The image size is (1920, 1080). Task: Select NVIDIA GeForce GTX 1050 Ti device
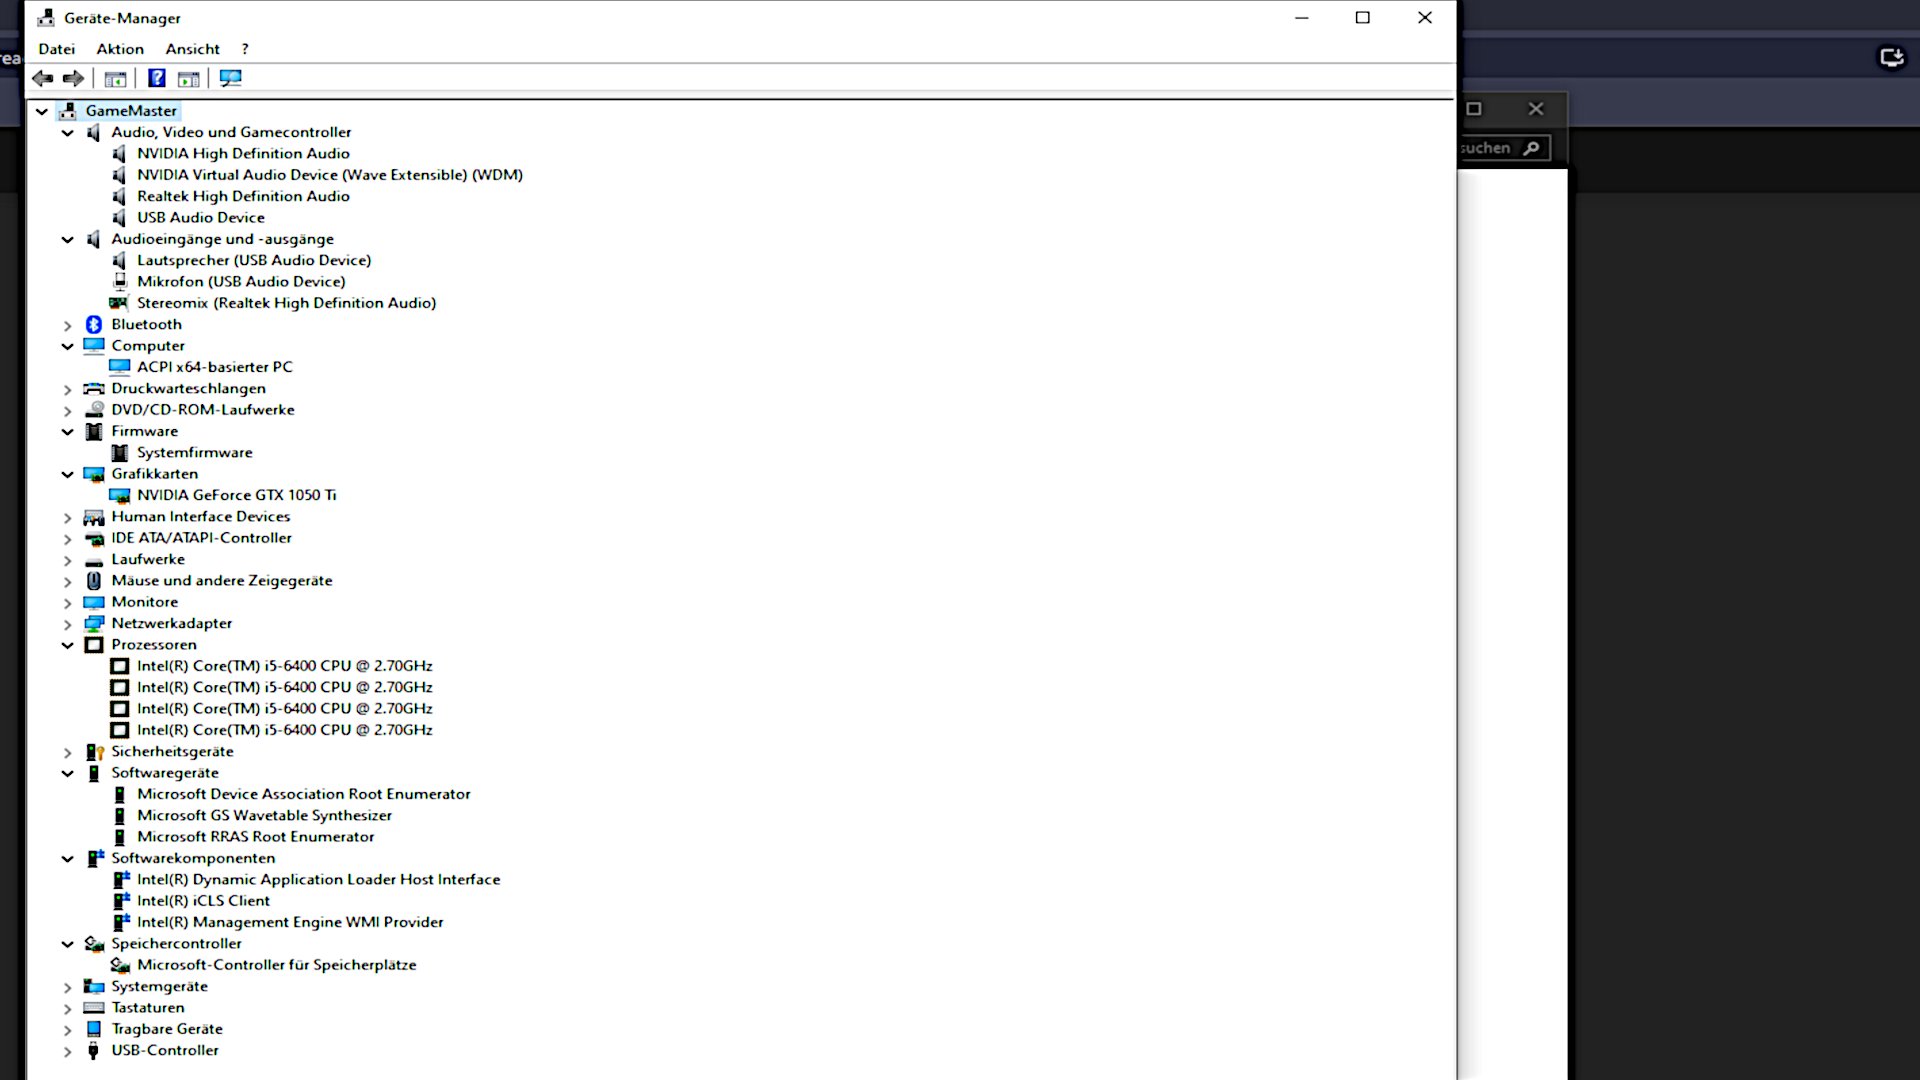[x=236, y=495]
